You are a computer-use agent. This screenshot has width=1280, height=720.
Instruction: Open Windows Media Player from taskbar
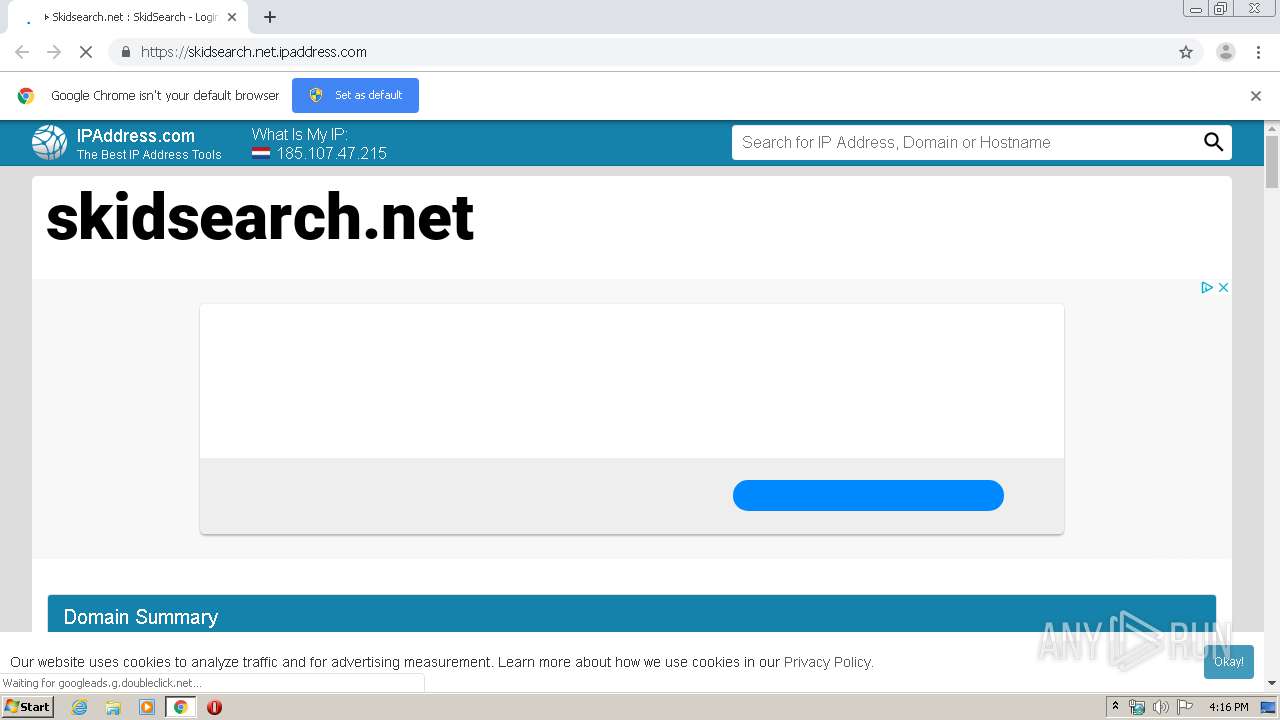coord(147,707)
